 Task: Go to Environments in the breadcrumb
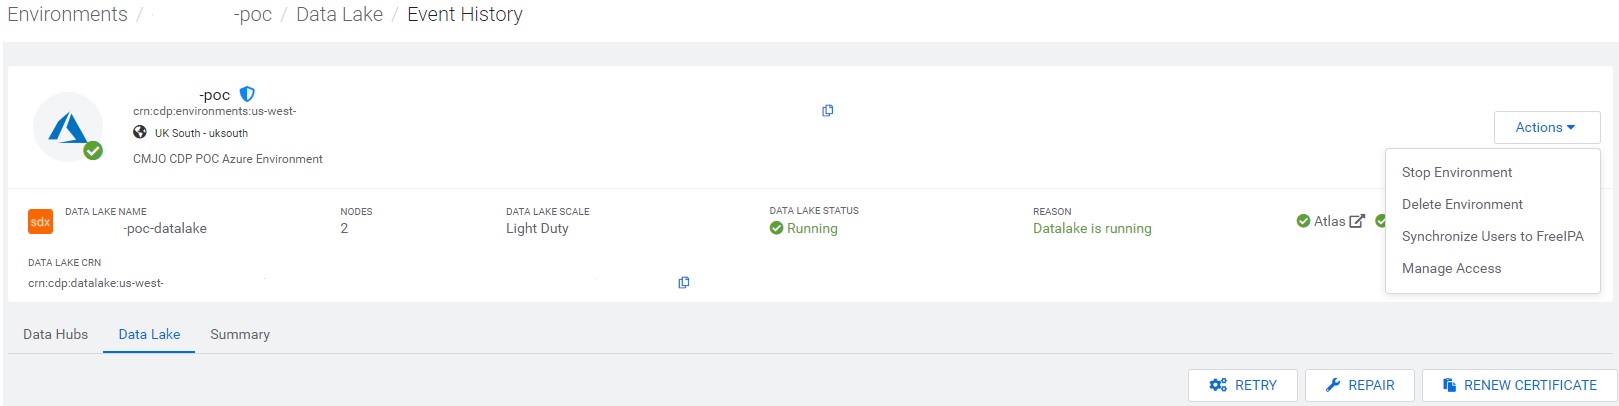click(68, 15)
